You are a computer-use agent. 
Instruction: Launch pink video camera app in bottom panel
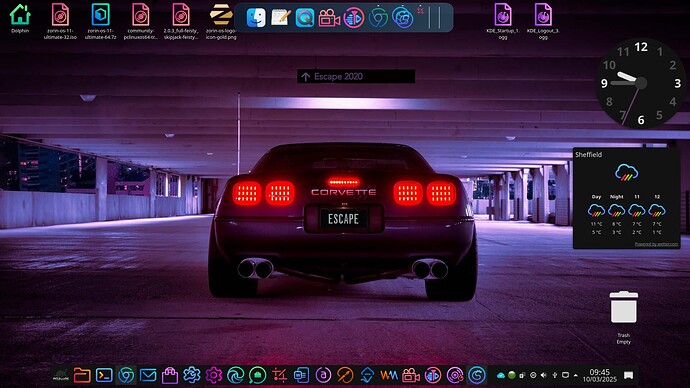tap(411, 375)
